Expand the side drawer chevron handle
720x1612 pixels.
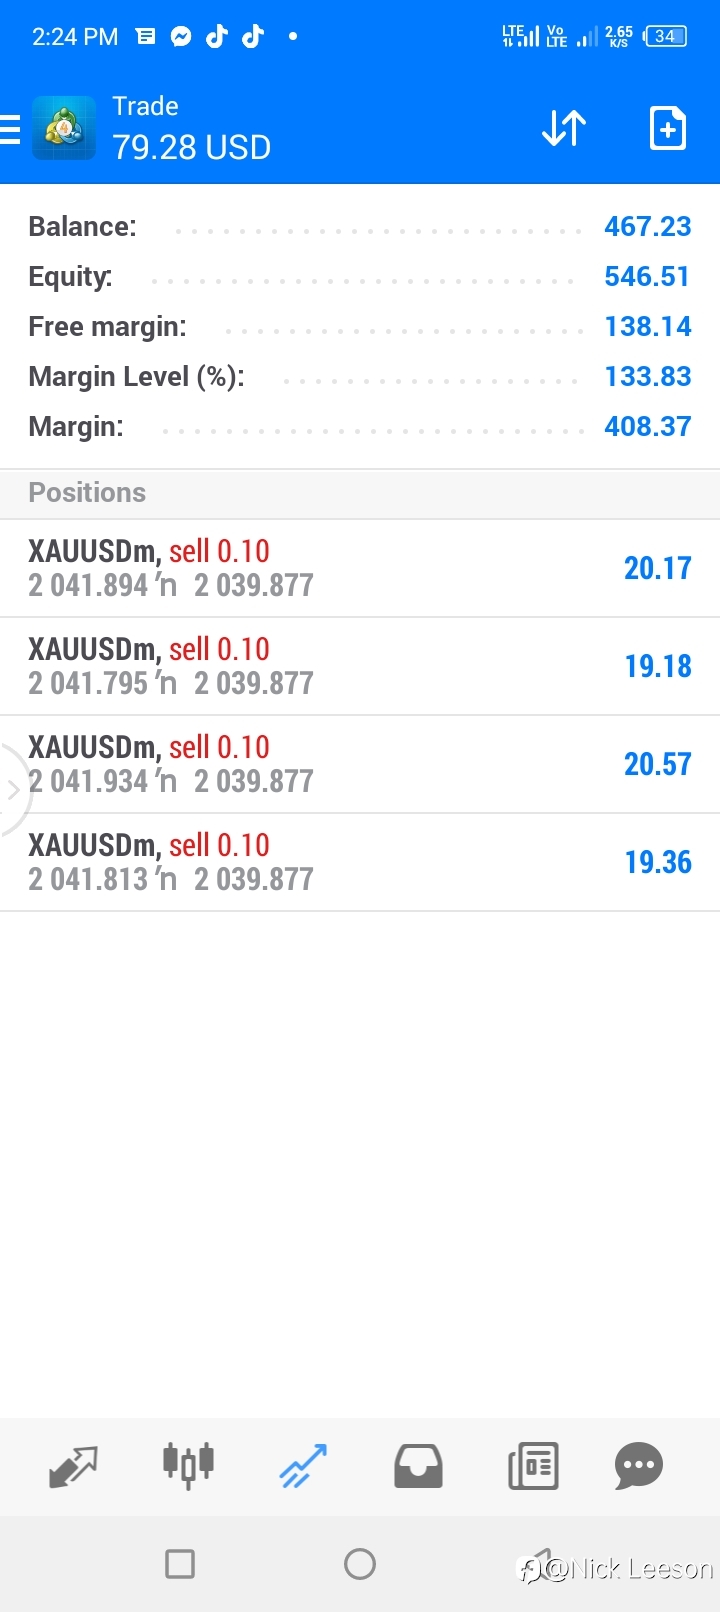[12, 790]
